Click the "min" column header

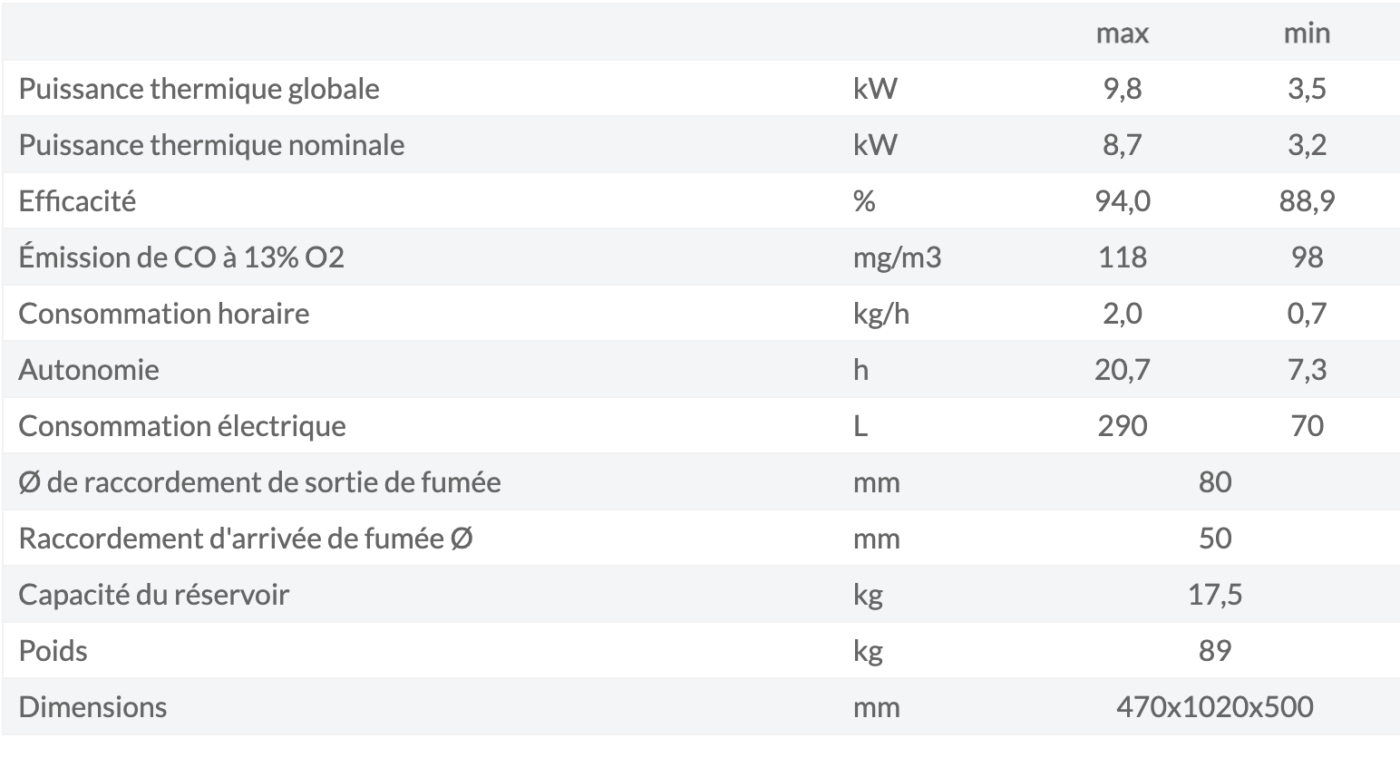click(1306, 33)
